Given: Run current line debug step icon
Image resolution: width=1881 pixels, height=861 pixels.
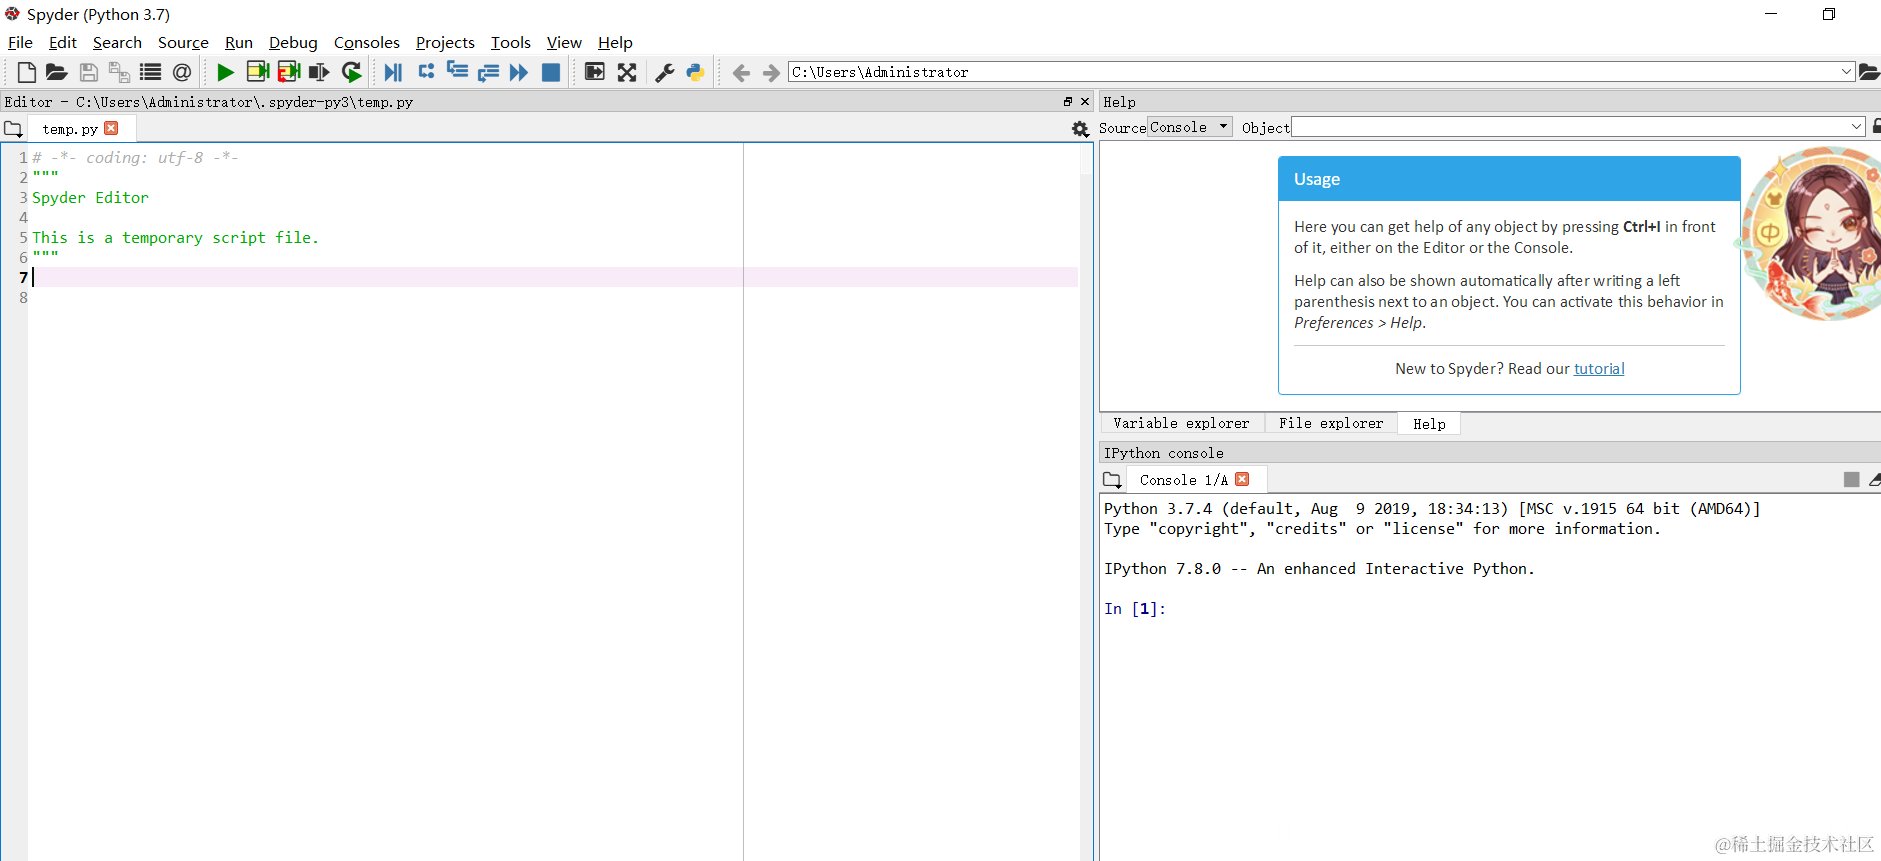Looking at the screenshot, I should point(426,71).
